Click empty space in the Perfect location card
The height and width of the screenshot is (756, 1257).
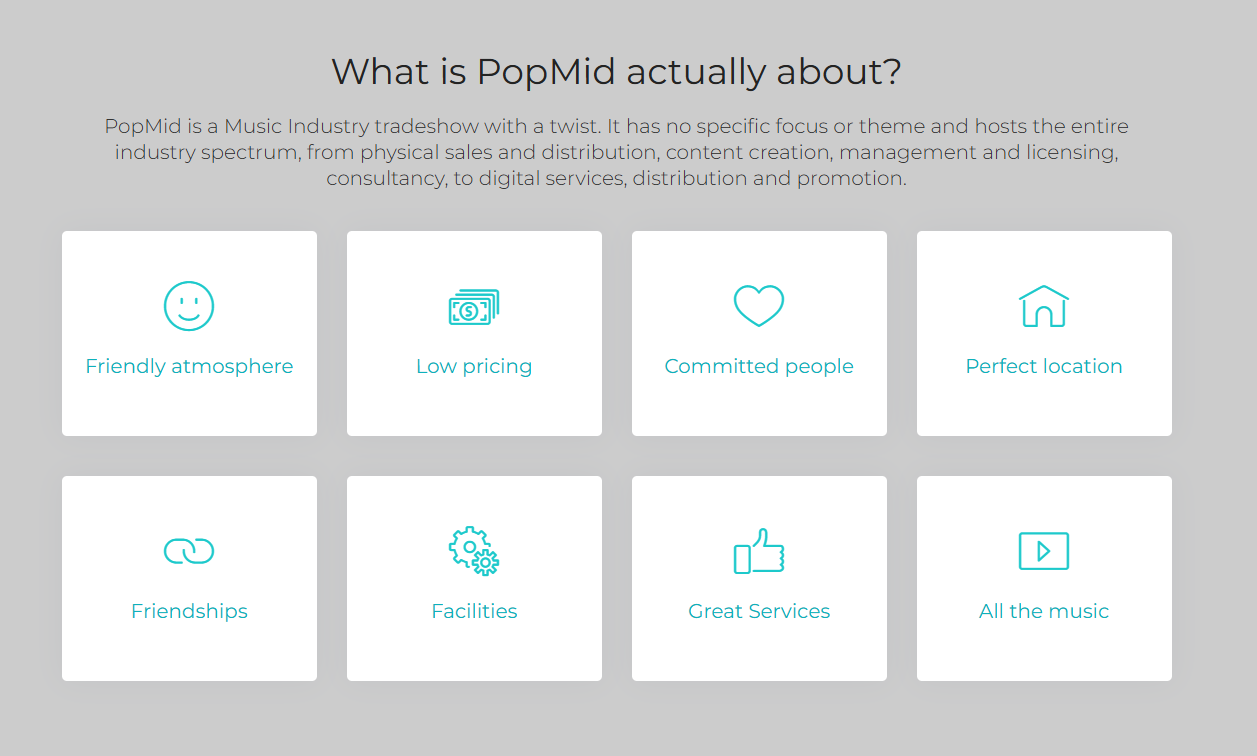(1044, 410)
